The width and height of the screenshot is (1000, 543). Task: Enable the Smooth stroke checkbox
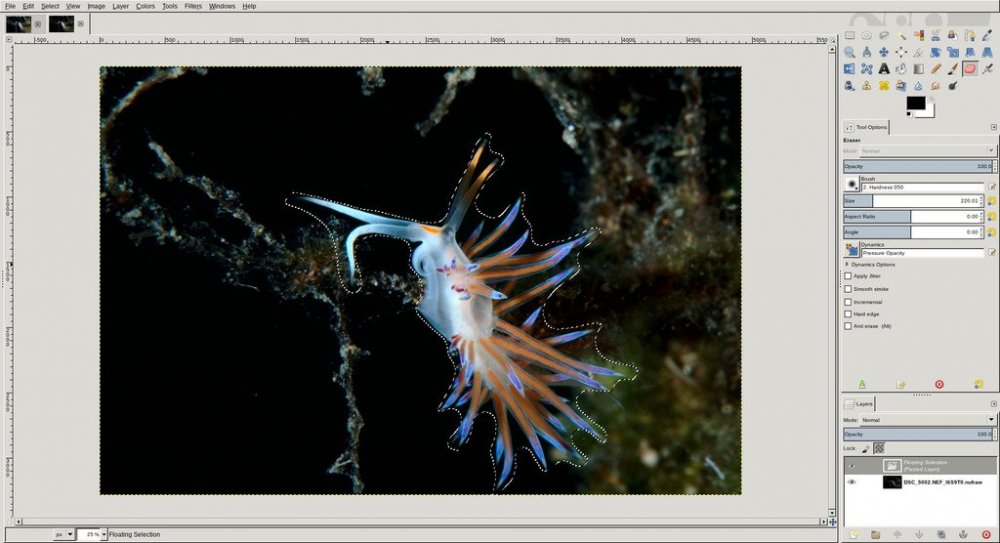point(848,289)
